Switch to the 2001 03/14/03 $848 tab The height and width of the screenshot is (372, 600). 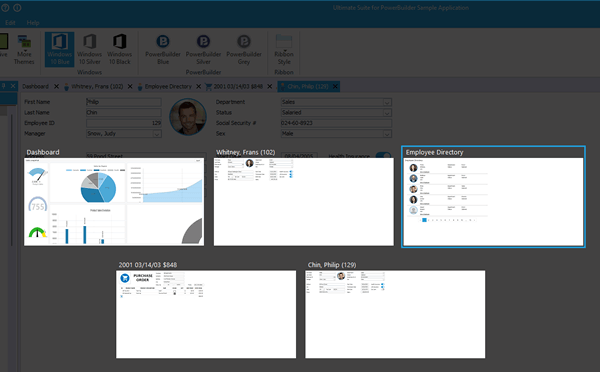click(238, 86)
